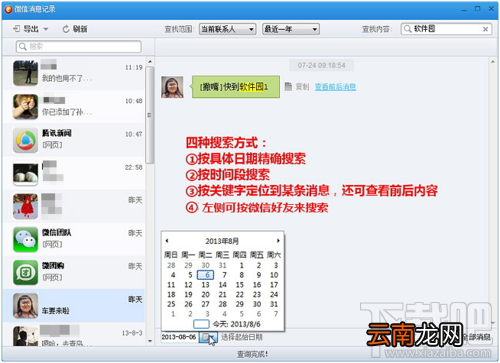Click the contact list scrollbar thumb

150,115
